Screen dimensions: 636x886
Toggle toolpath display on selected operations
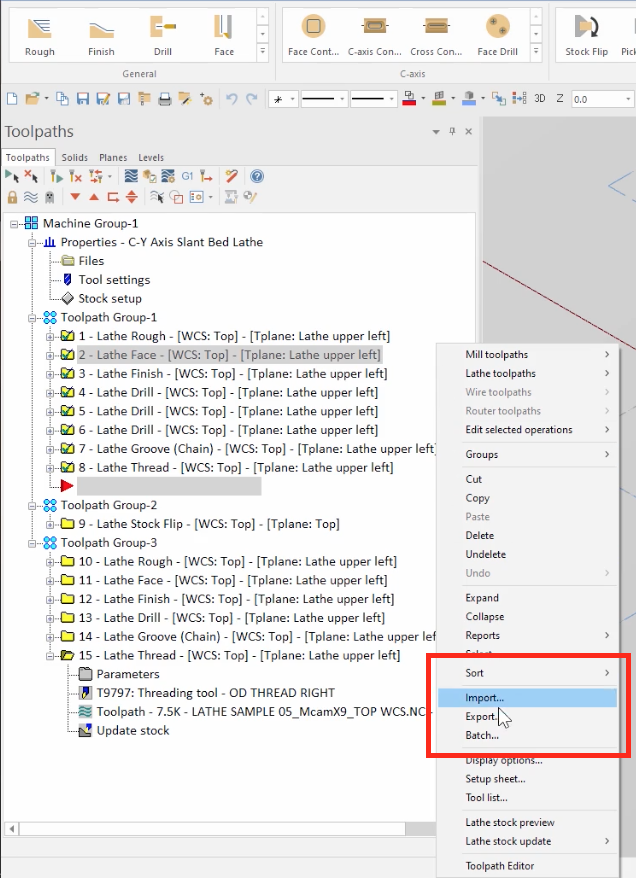coord(31,197)
